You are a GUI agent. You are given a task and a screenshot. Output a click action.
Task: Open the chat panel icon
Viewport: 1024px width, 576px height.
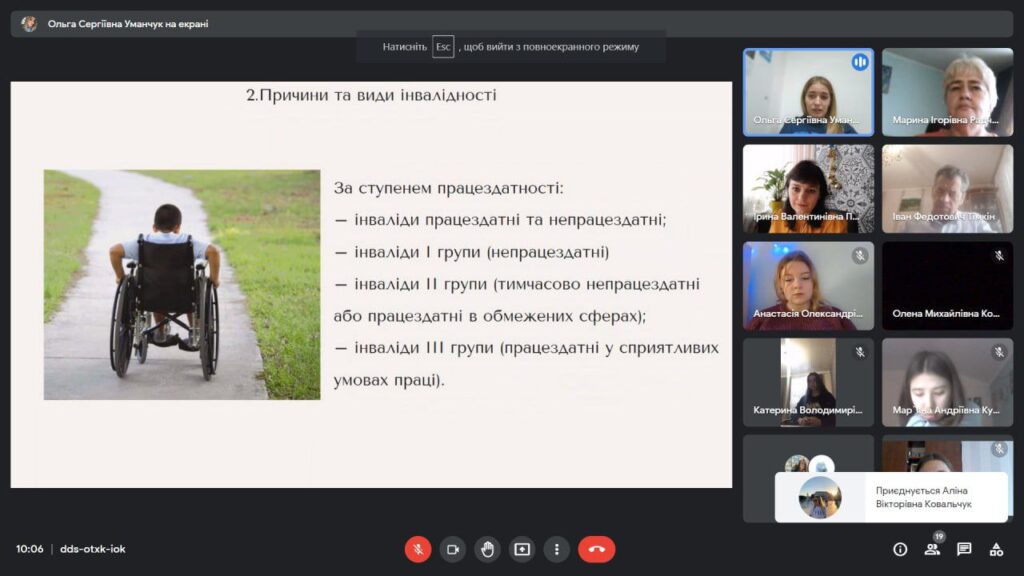click(x=964, y=549)
